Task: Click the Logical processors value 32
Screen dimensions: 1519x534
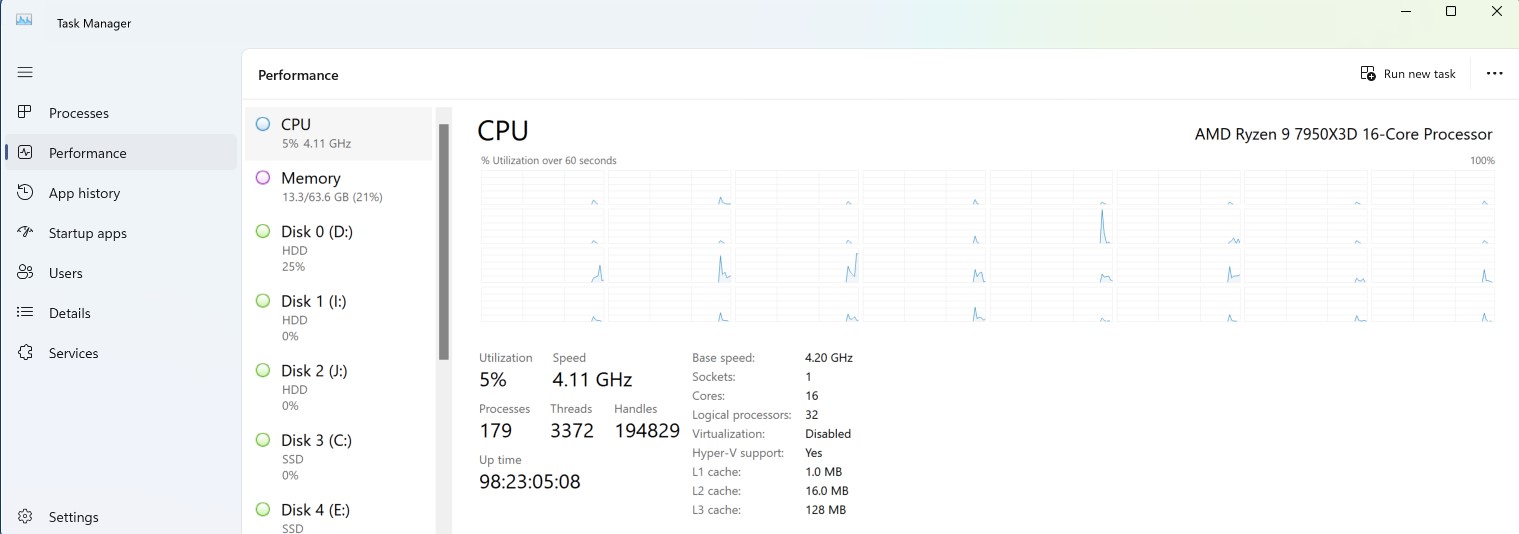Action: (812, 415)
